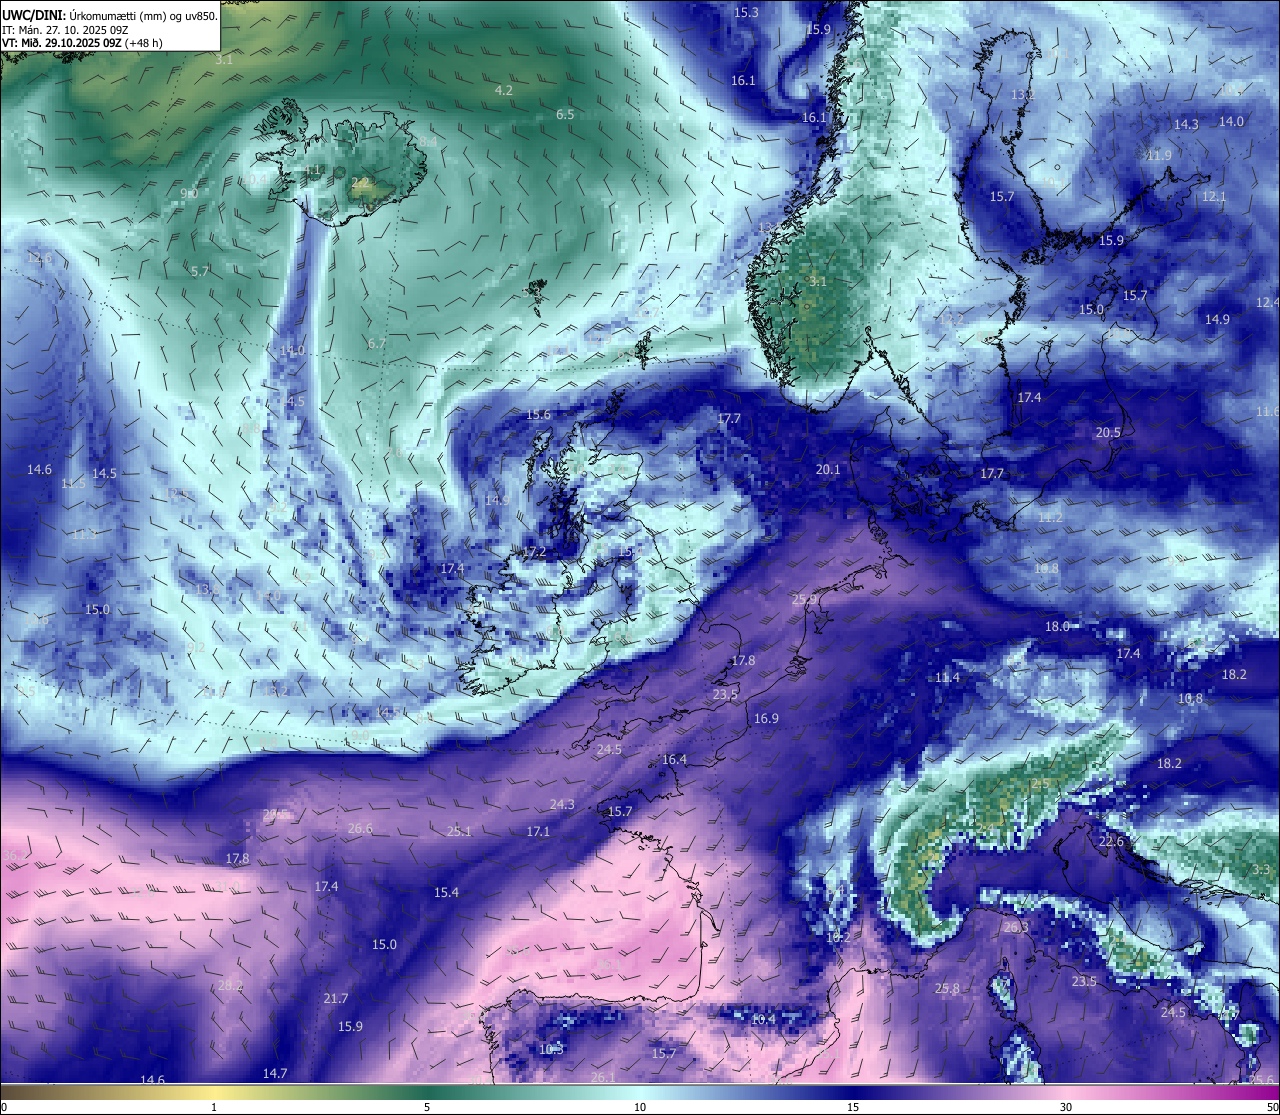The width and height of the screenshot is (1280, 1115).
Task: Click the map value 20.1
Action: point(828,470)
